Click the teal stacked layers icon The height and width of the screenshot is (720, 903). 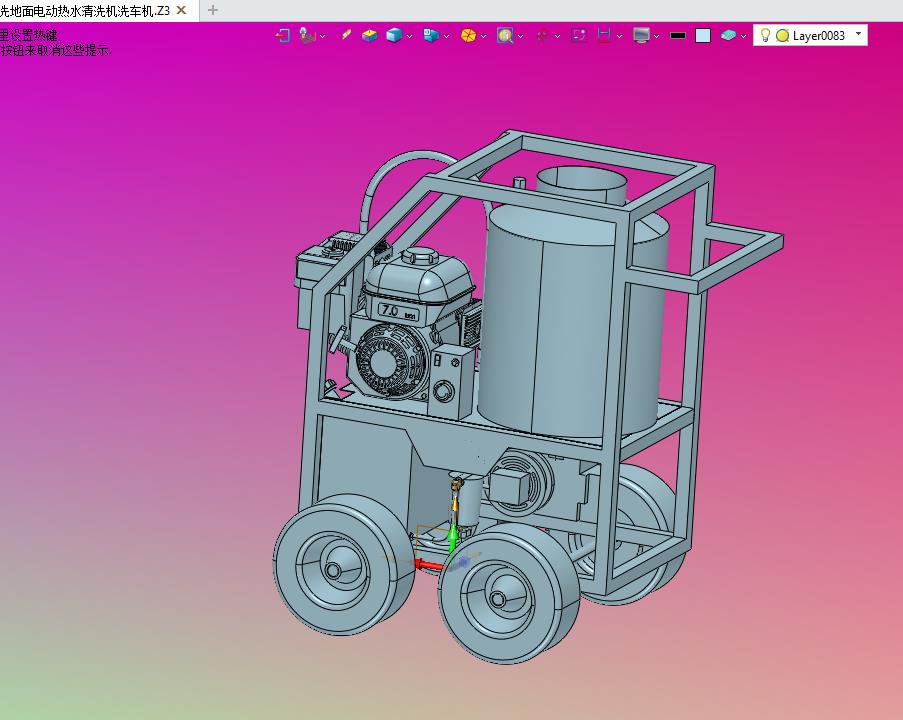[729, 36]
